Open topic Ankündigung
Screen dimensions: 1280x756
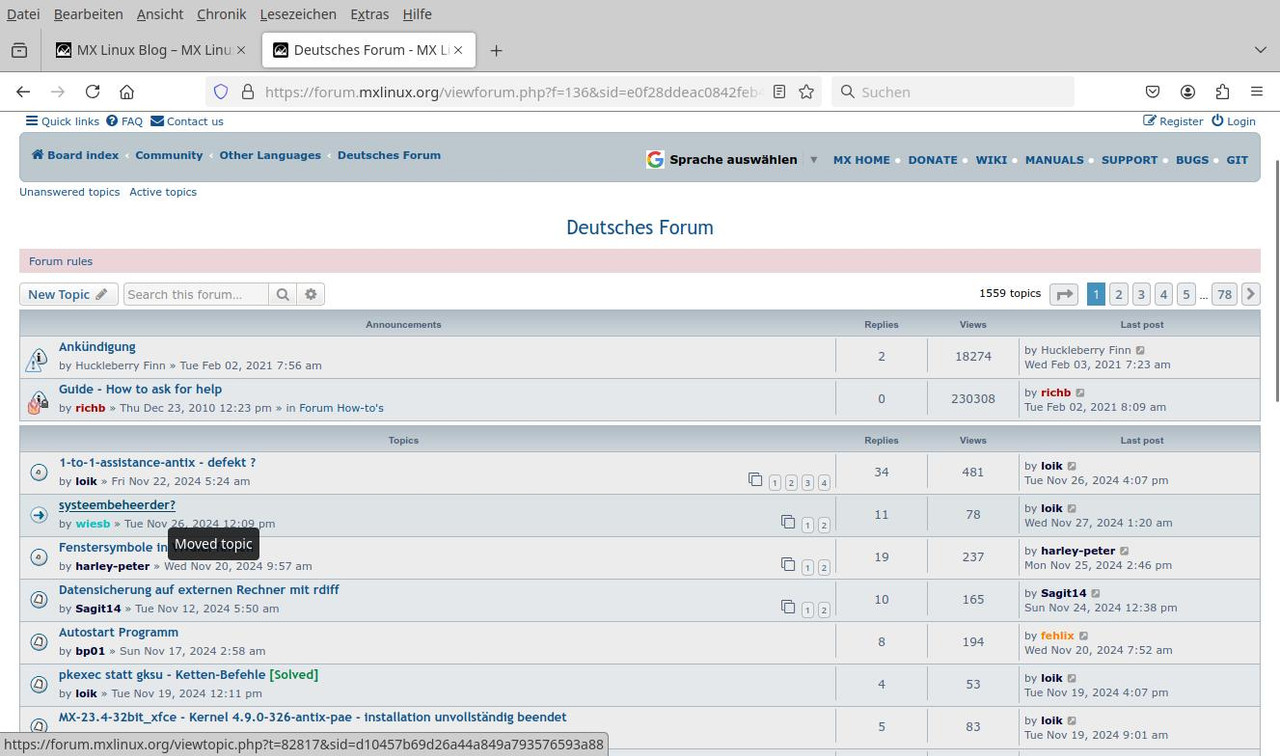point(97,347)
